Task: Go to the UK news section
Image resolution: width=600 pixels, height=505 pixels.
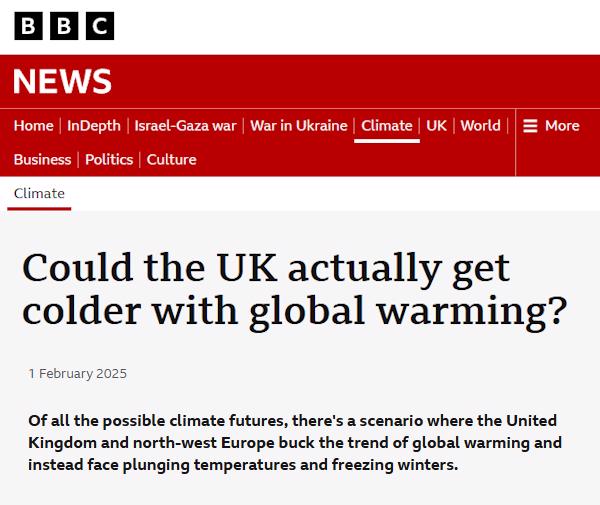Action: 436,126
